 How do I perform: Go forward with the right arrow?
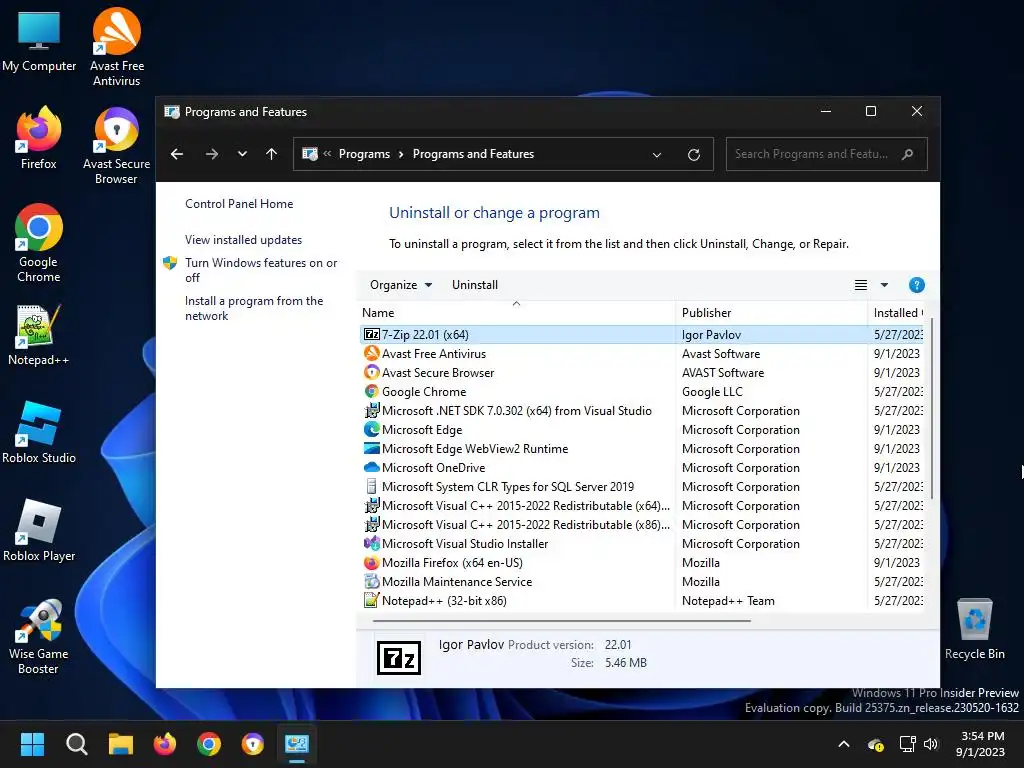click(x=212, y=154)
